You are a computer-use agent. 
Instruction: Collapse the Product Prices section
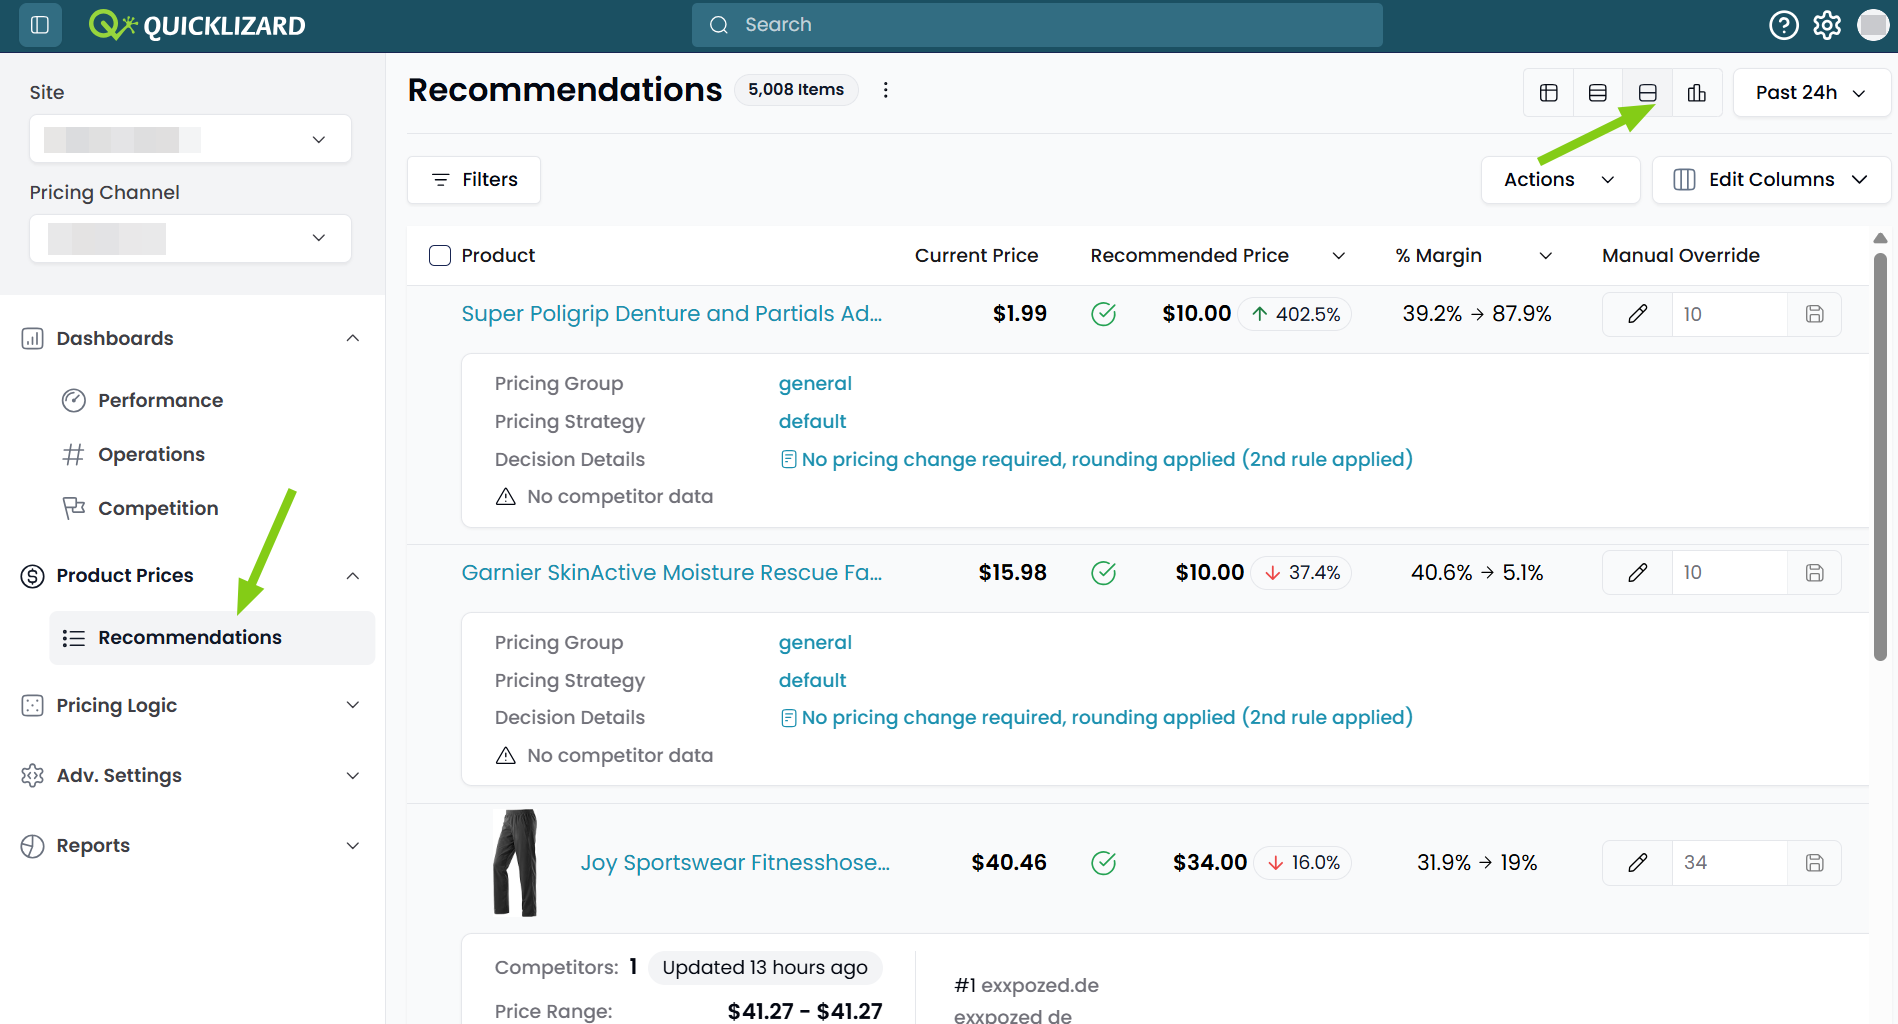pos(353,576)
